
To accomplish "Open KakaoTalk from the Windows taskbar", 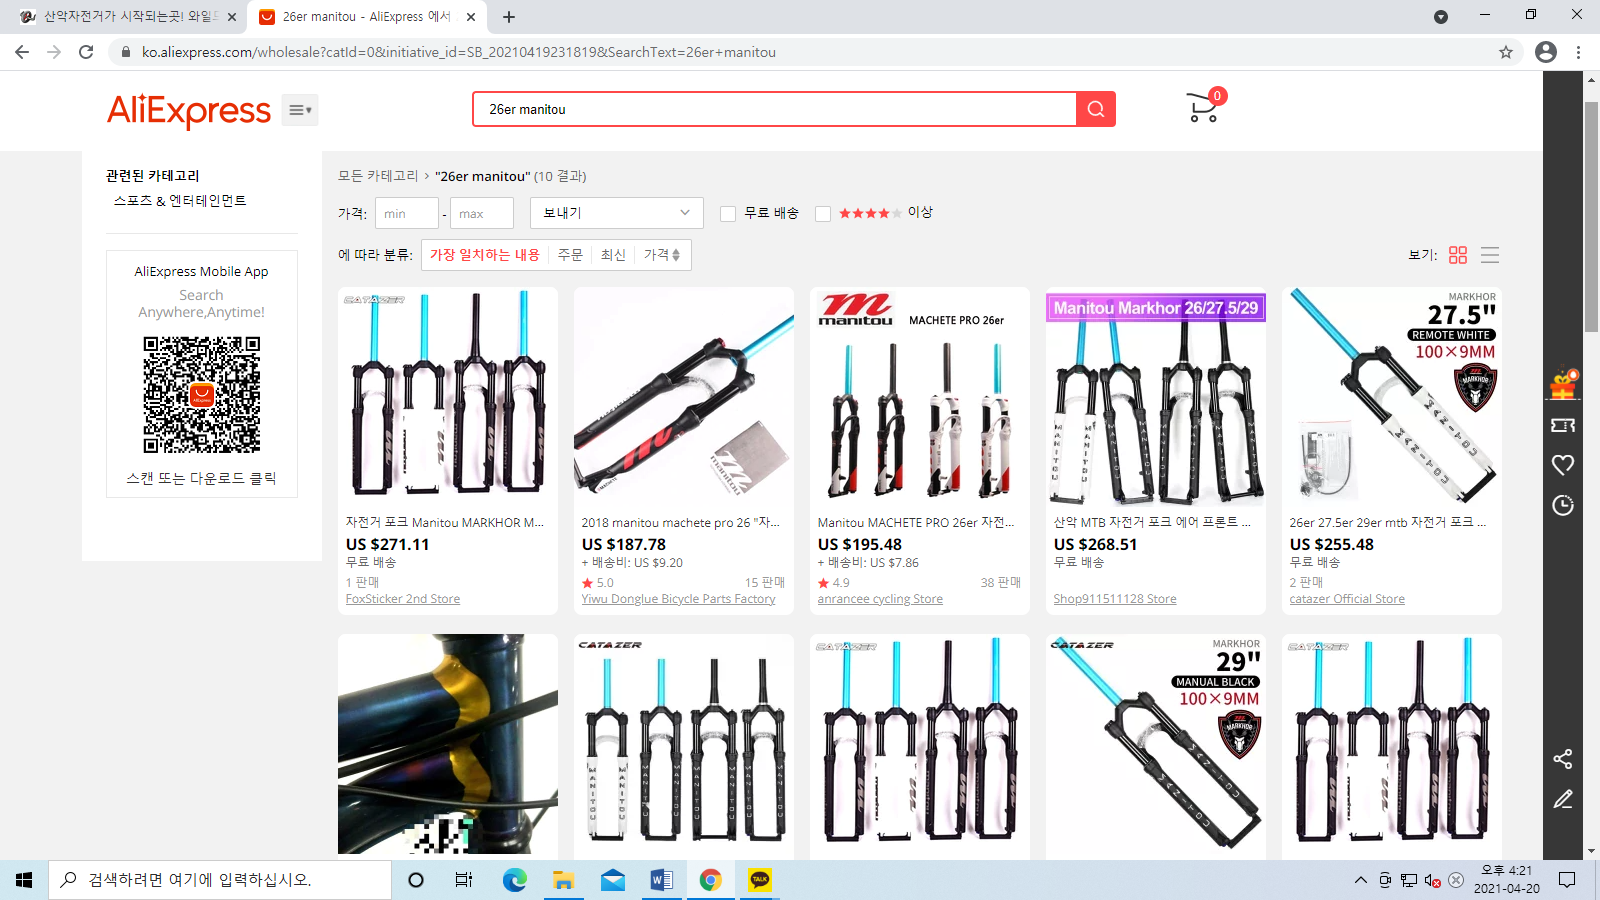I will [760, 880].
